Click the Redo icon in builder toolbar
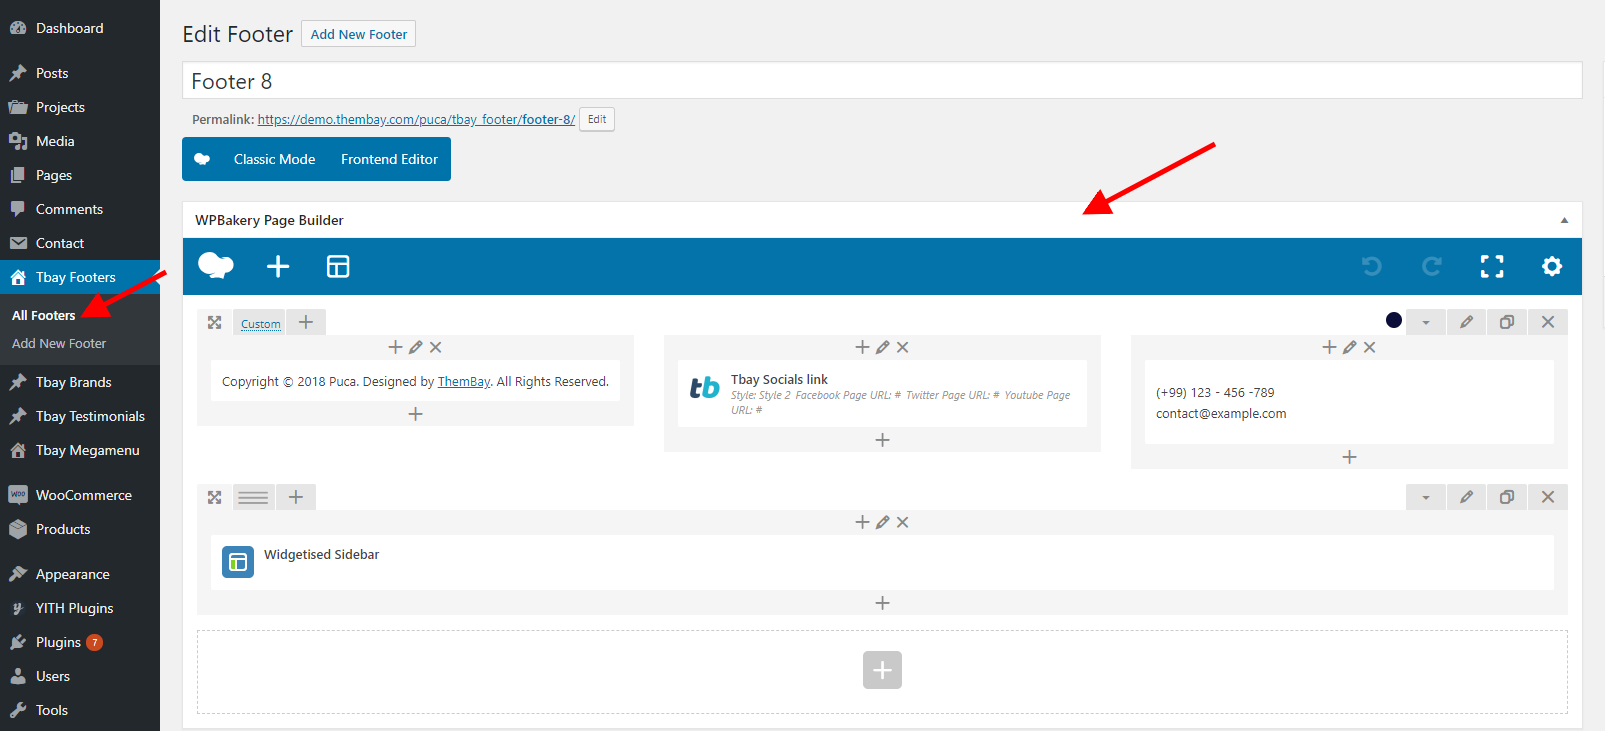This screenshot has height=731, width=1605. point(1432,266)
